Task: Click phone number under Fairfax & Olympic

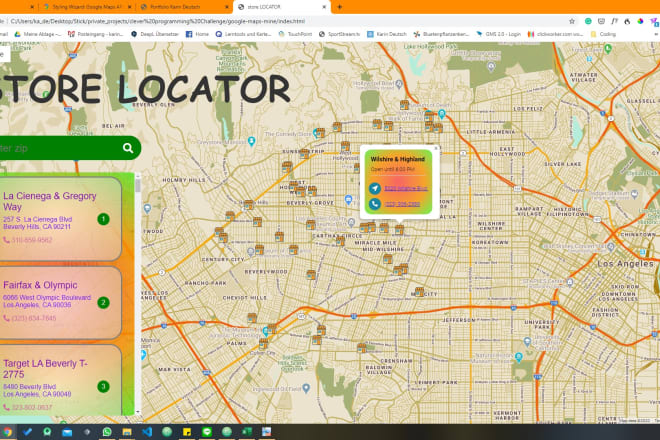Action: coord(34,318)
